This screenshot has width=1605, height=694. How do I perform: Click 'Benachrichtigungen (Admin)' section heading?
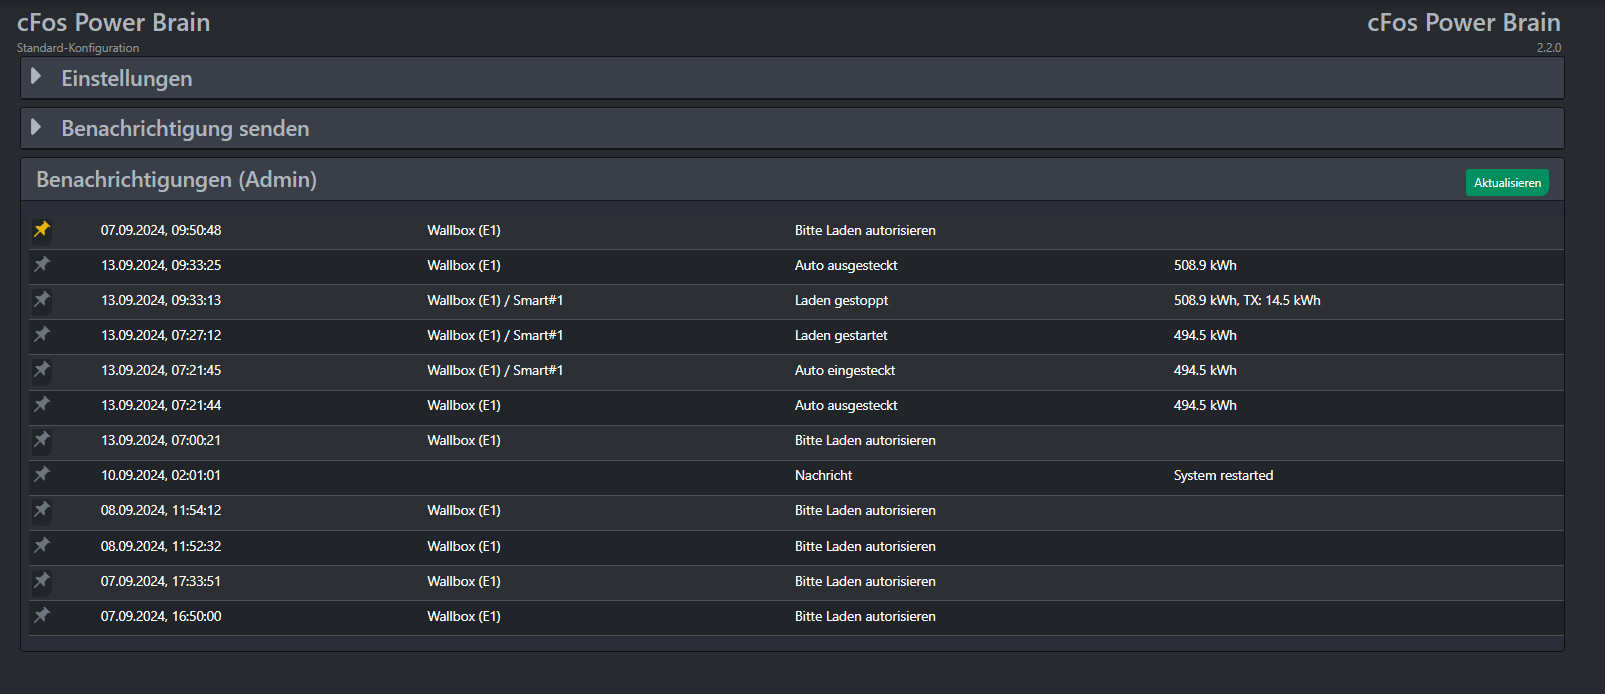pos(176,180)
